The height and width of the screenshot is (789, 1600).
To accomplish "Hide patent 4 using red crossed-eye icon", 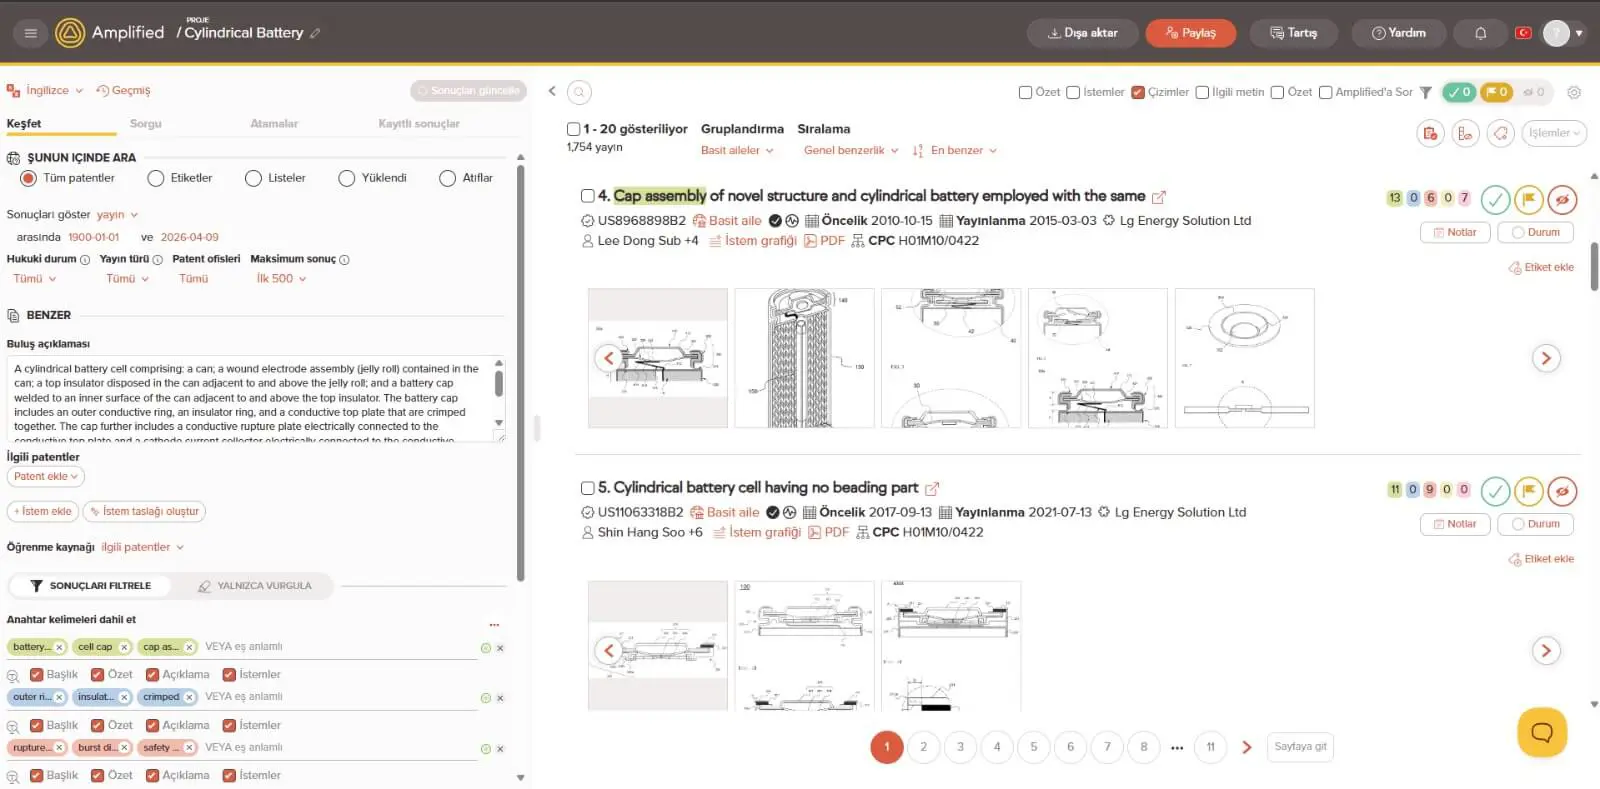I will pyautogui.click(x=1562, y=199).
